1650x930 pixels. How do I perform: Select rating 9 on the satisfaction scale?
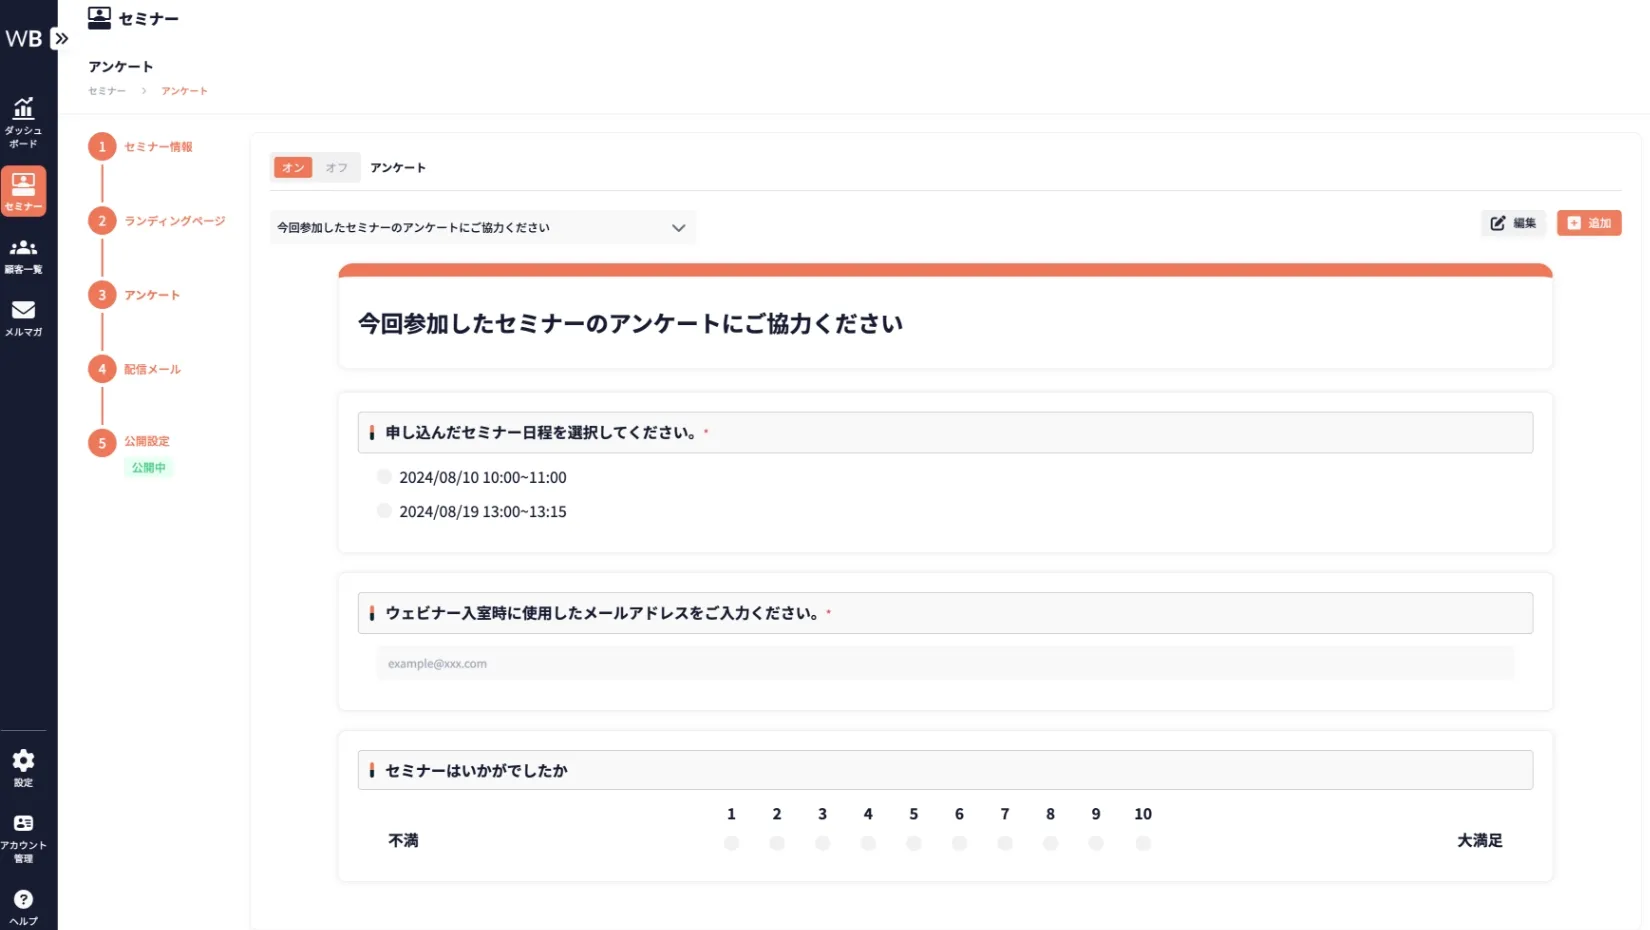coord(1096,843)
